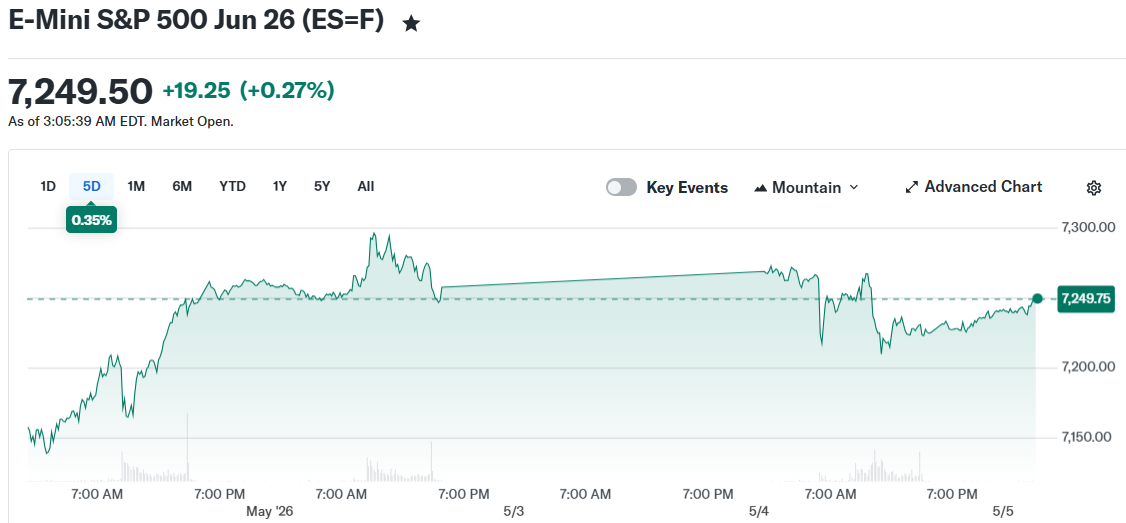This screenshot has height=523, width=1126.
Task: Select the 1D range tab
Action: click(47, 187)
